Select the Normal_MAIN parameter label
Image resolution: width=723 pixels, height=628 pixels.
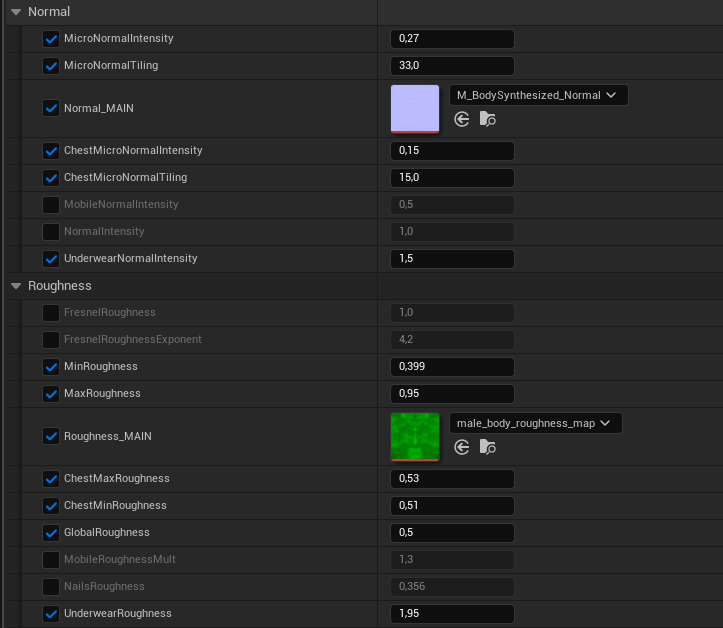pyautogui.click(x=99, y=108)
